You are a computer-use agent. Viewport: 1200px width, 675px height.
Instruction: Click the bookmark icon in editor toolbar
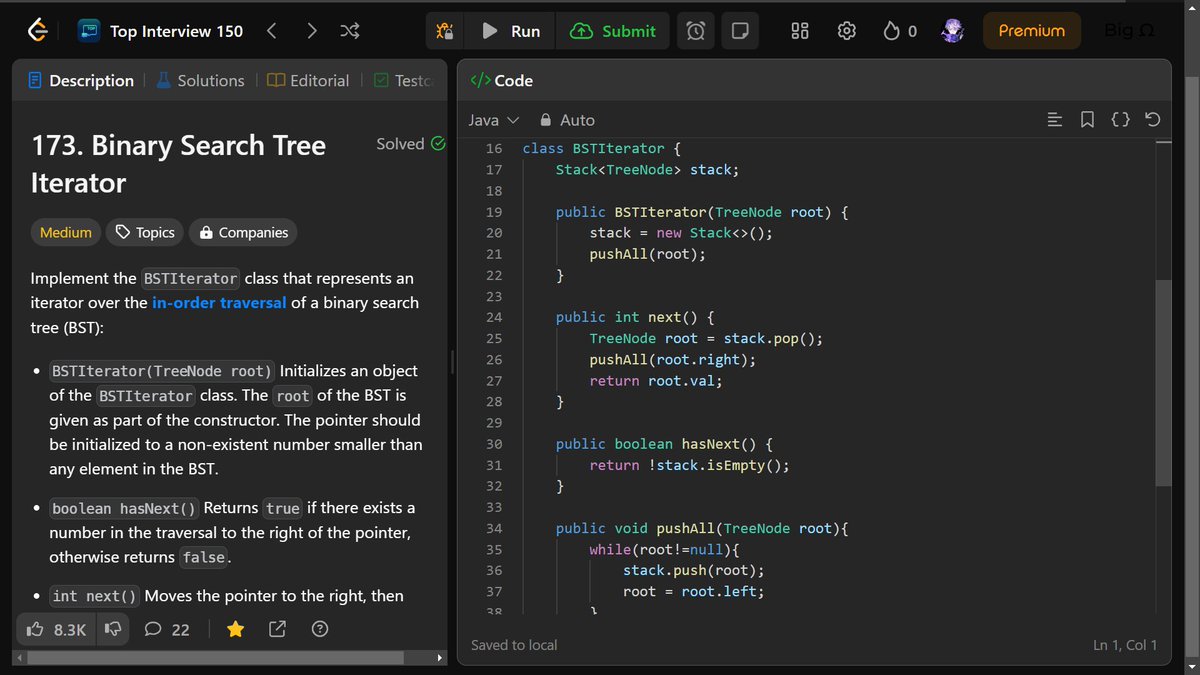(x=1087, y=120)
